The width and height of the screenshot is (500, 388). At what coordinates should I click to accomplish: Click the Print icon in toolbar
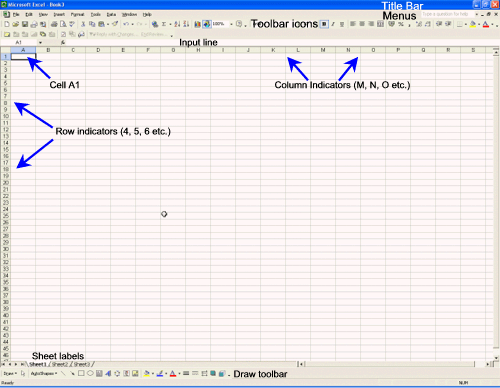tap(54, 24)
